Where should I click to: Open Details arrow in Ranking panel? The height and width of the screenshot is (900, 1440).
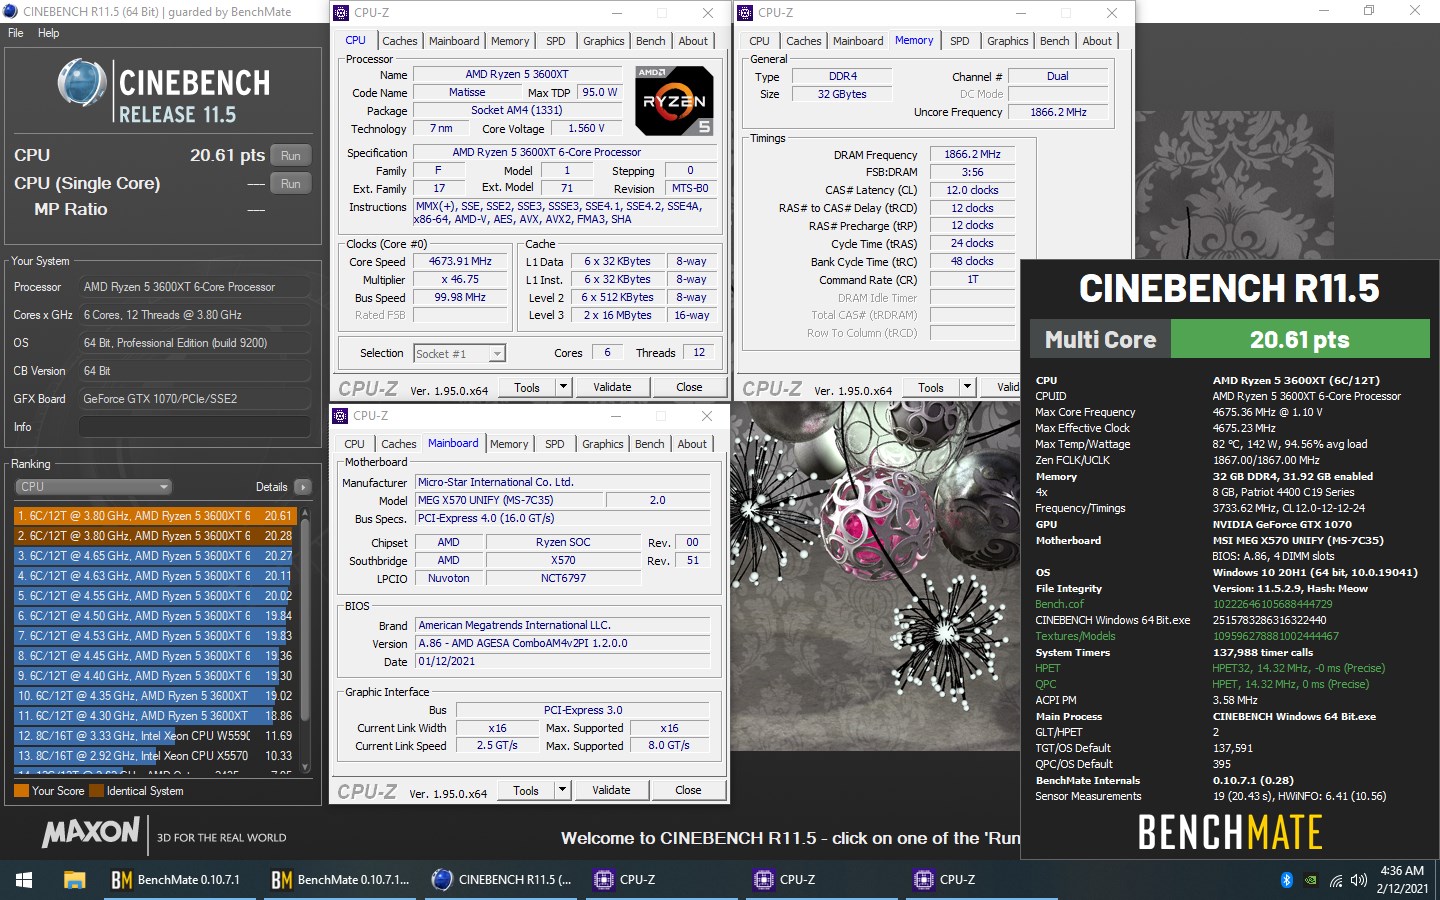pyautogui.click(x=303, y=487)
